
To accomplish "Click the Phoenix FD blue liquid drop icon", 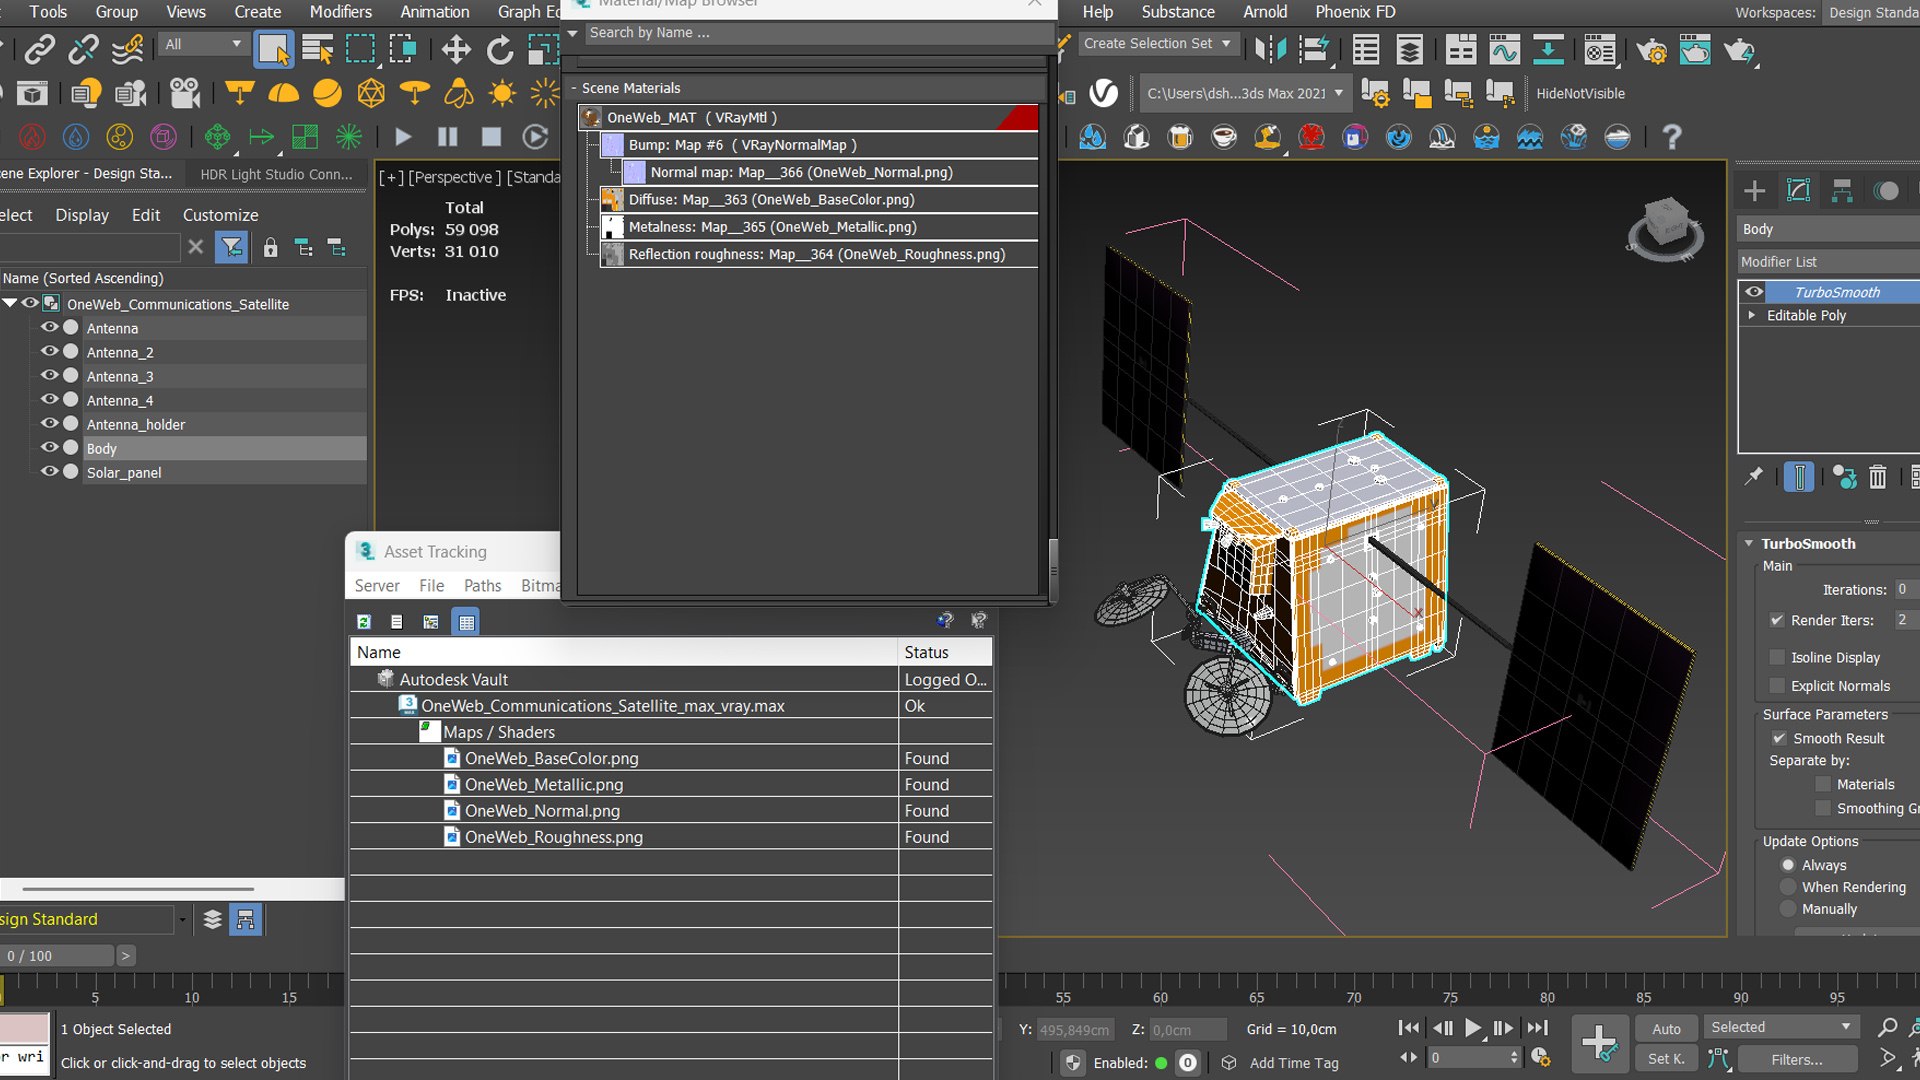I will [76, 136].
